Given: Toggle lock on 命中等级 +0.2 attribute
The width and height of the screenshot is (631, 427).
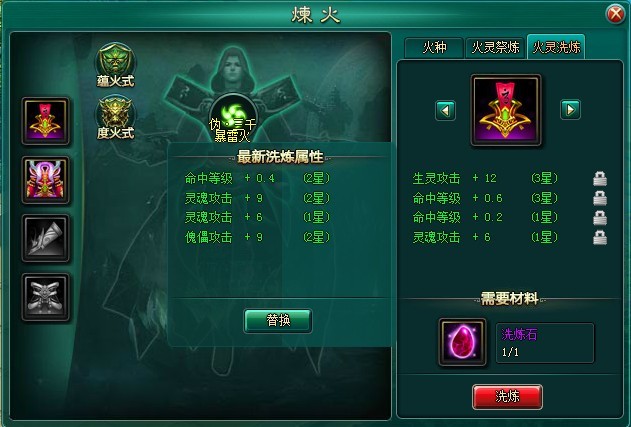Looking at the screenshot, I should pos(600,218).
